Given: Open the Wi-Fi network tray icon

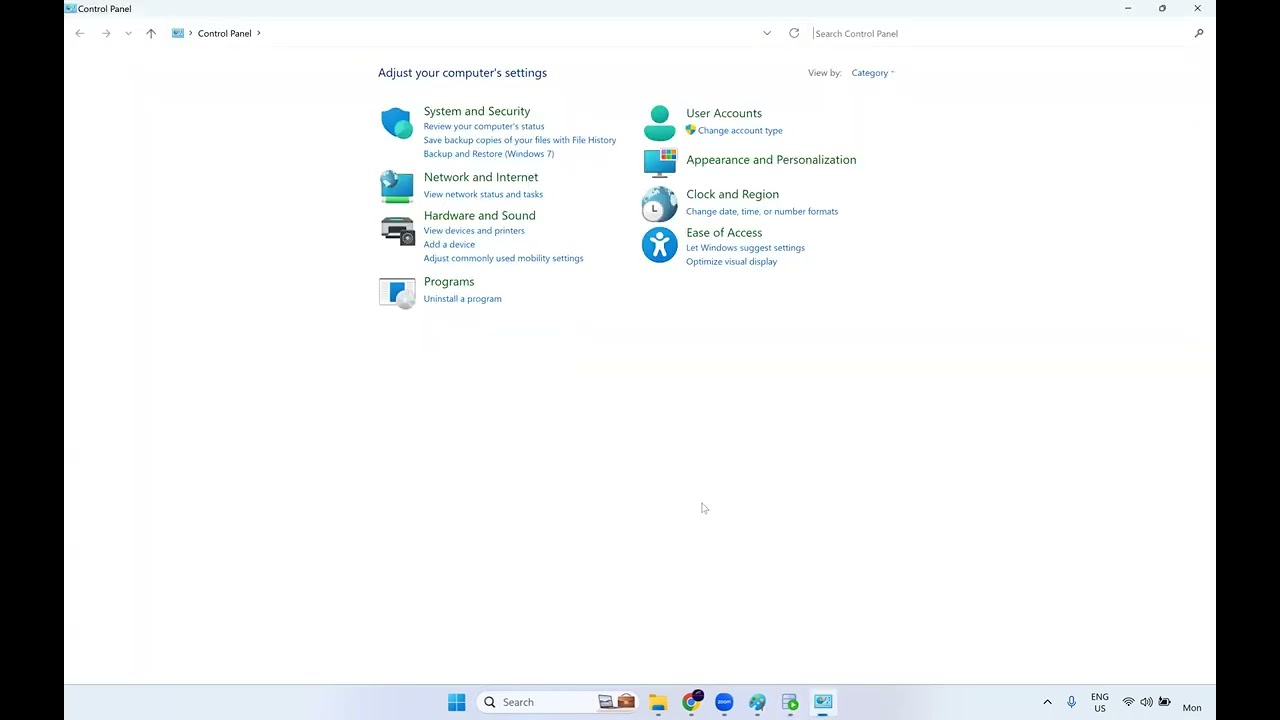Looking at the screenshot, I should [x=1128, y=702].
